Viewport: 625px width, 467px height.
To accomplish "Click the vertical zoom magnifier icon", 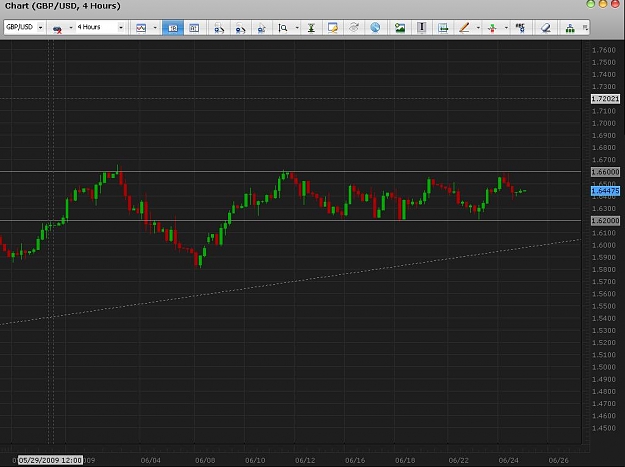I will pos(283,28).
